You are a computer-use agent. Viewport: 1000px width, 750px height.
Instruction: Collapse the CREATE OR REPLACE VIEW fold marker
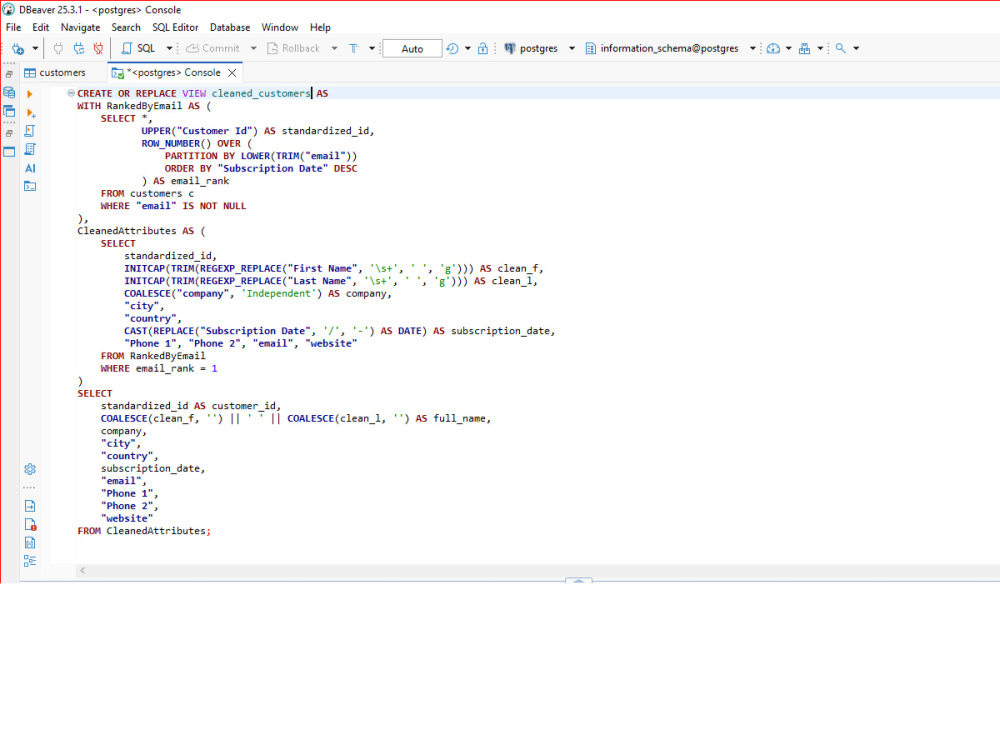pyautogui.click(x=71, y=93)
